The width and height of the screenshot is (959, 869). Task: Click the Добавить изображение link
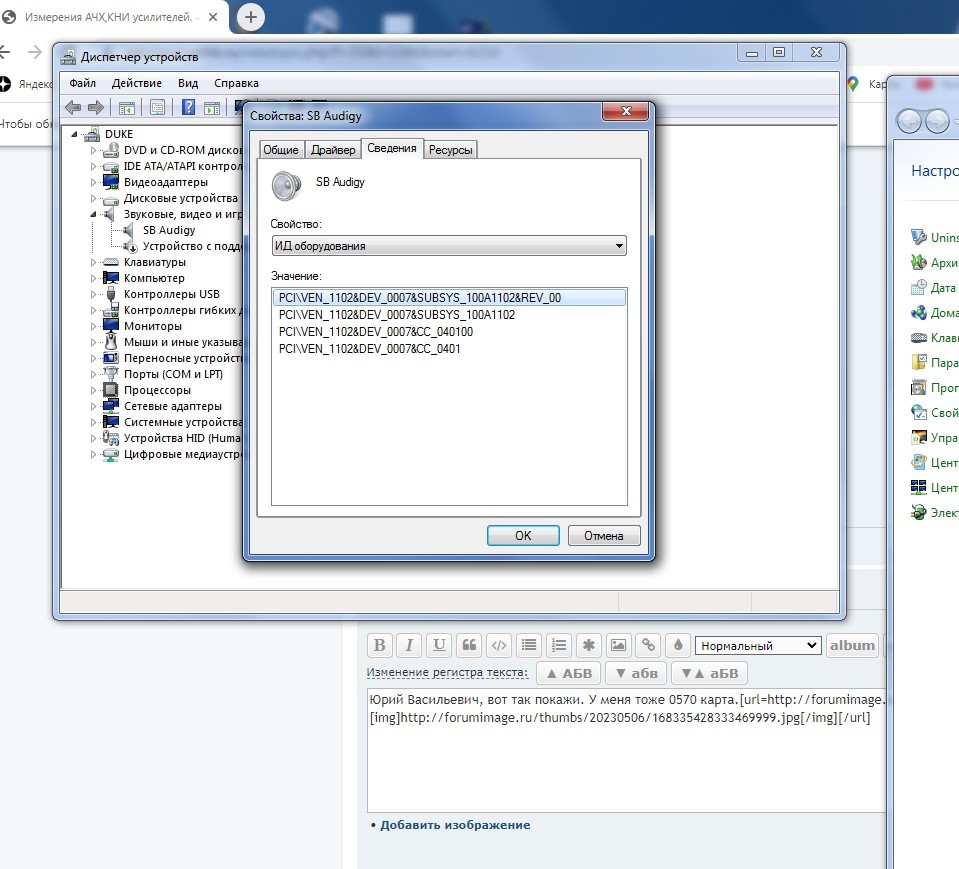click(x=455, y=825)
